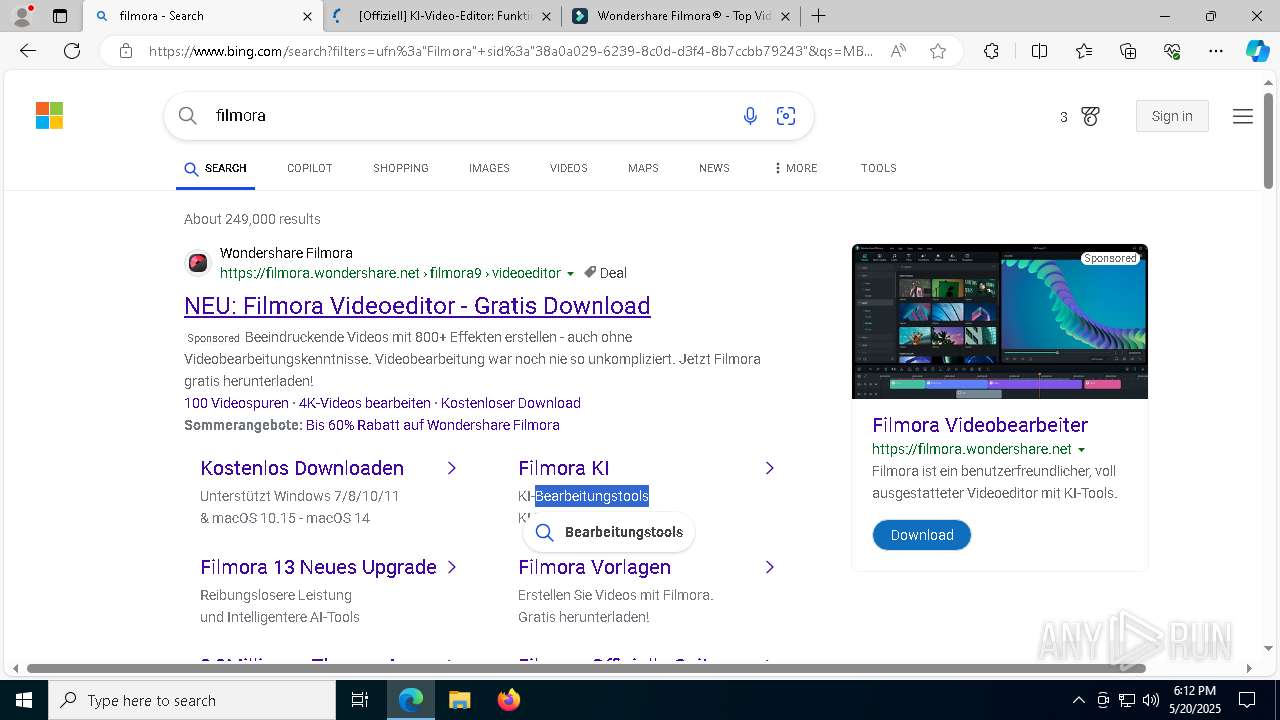Screen dimensions: 1280x720
Task: Click chevron beside Filmora Vorlagen
Action: [x=769, y=567]
